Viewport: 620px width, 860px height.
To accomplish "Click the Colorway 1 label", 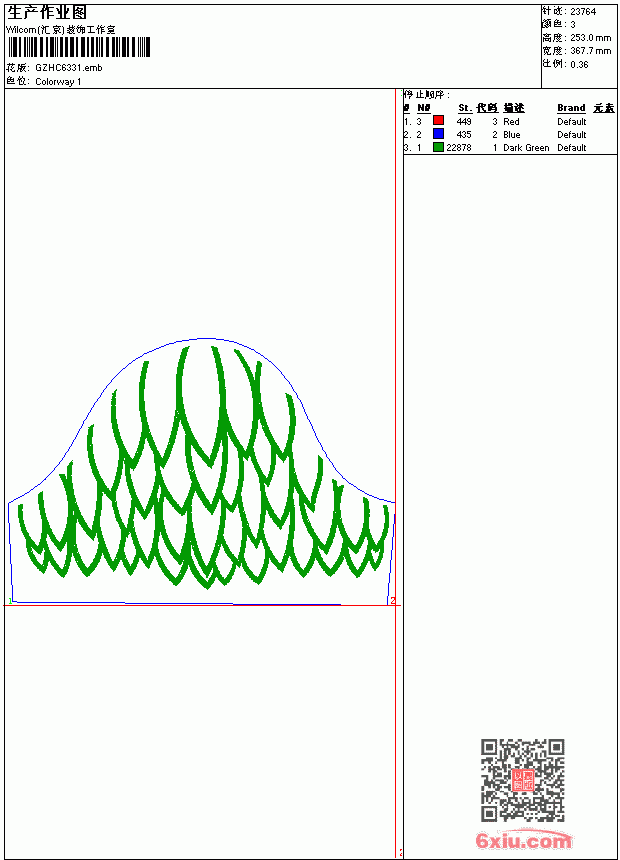I will [58, 82].
